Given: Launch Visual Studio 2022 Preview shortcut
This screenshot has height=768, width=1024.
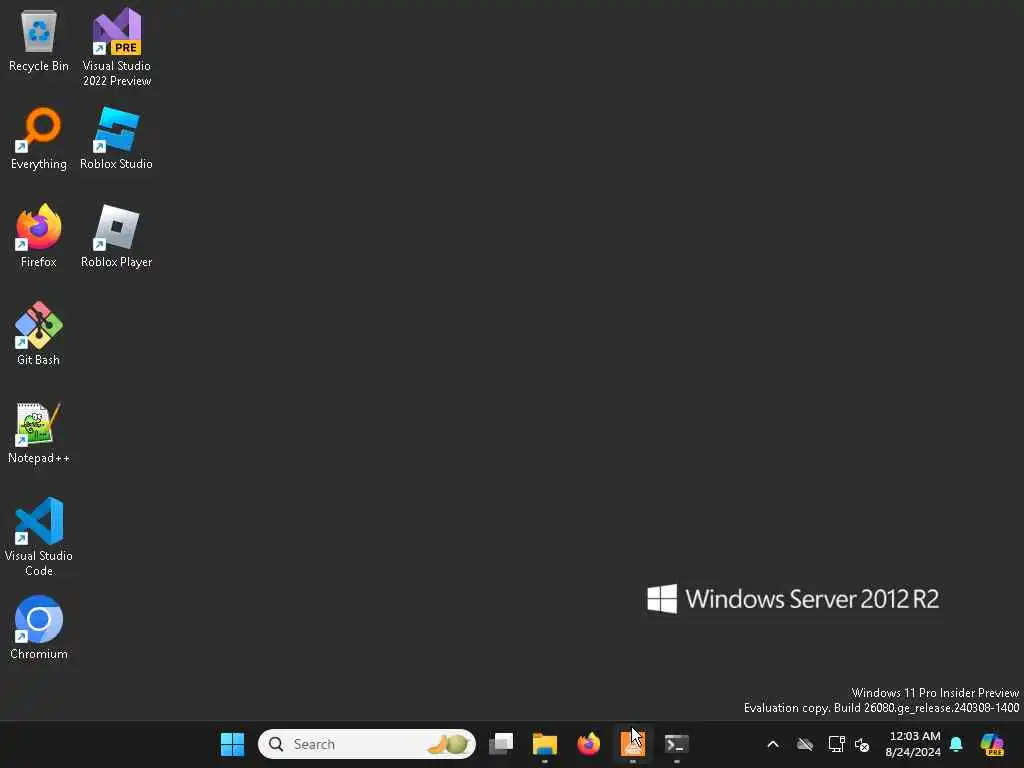Looking at the screenshot, I should tap(117, 47).
